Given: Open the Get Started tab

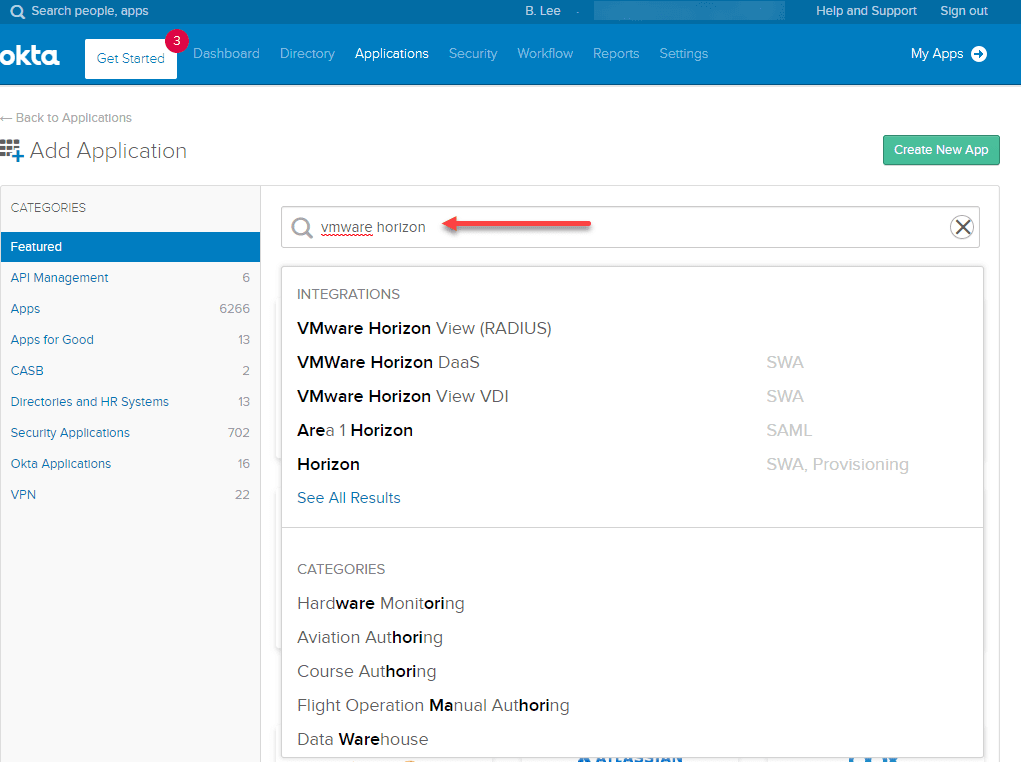Looking at the screenshot, I should (131, 59).
